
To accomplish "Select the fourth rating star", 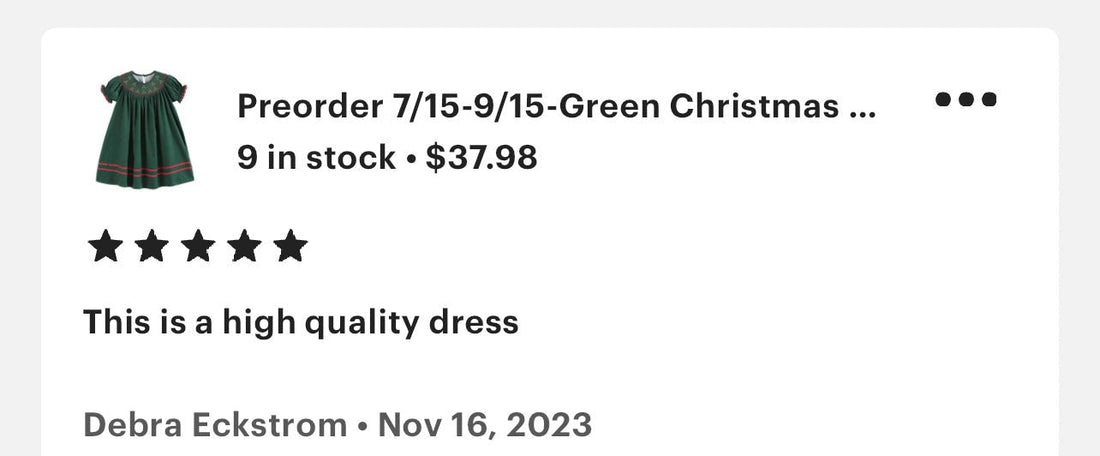I will coord(244,246).
